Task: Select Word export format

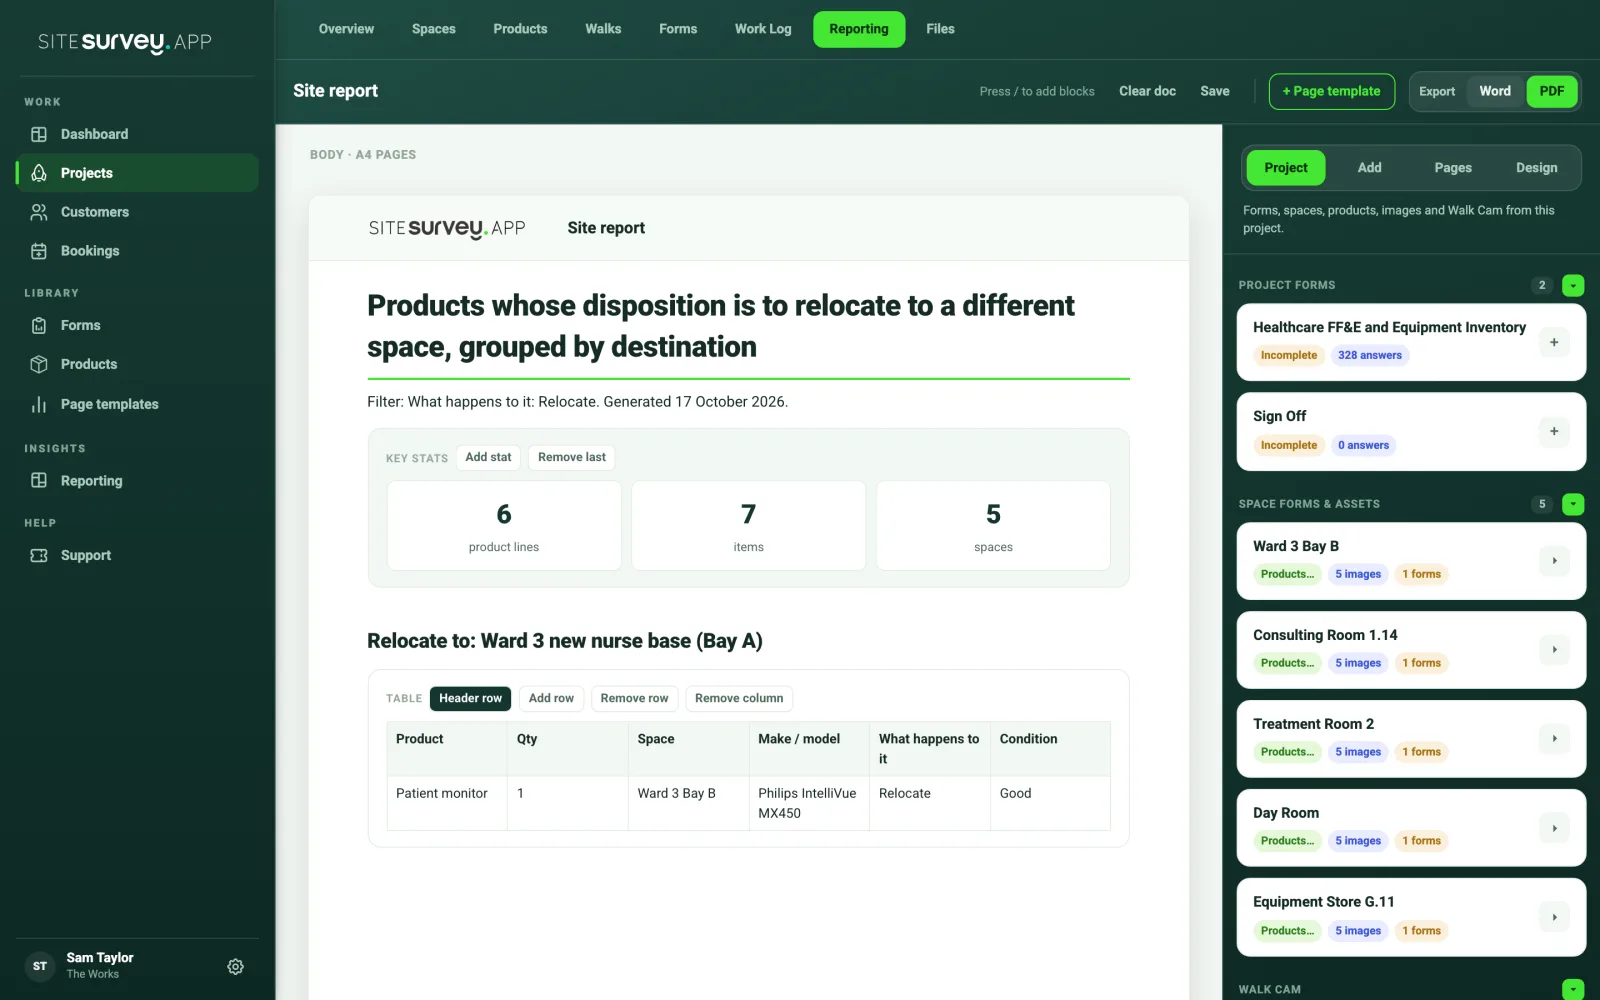Action: click(1495, 91)
